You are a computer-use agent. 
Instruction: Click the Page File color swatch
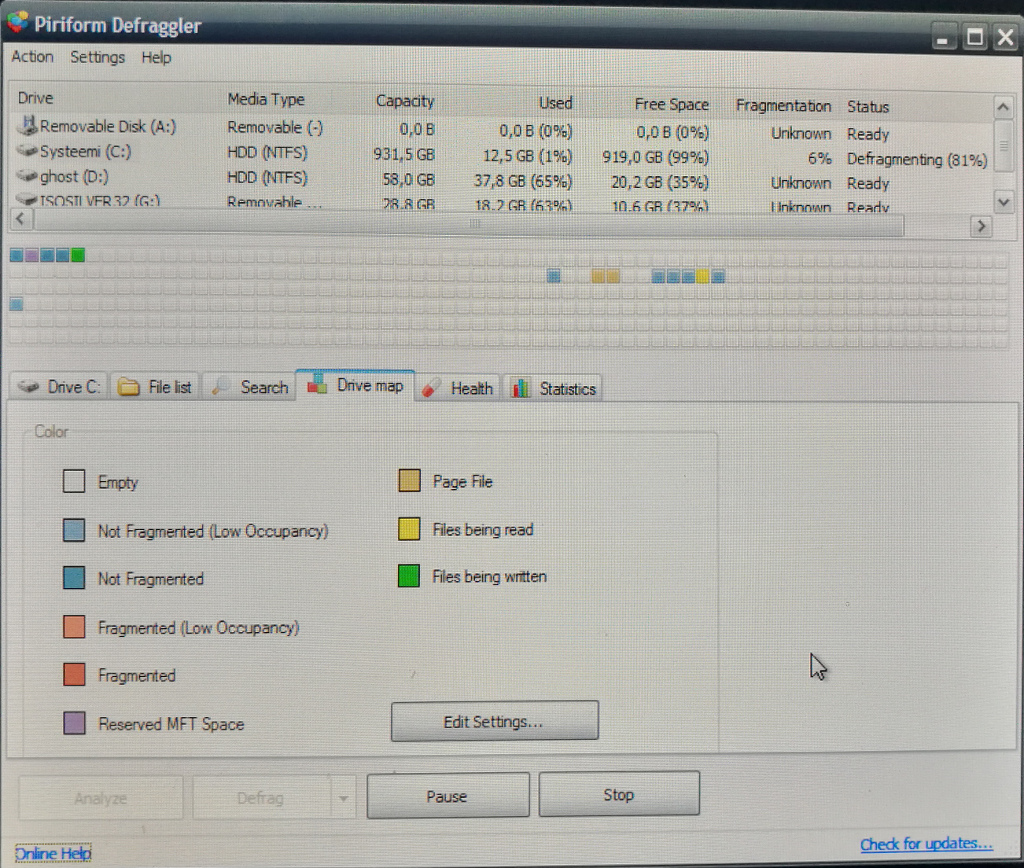point(409,480)
